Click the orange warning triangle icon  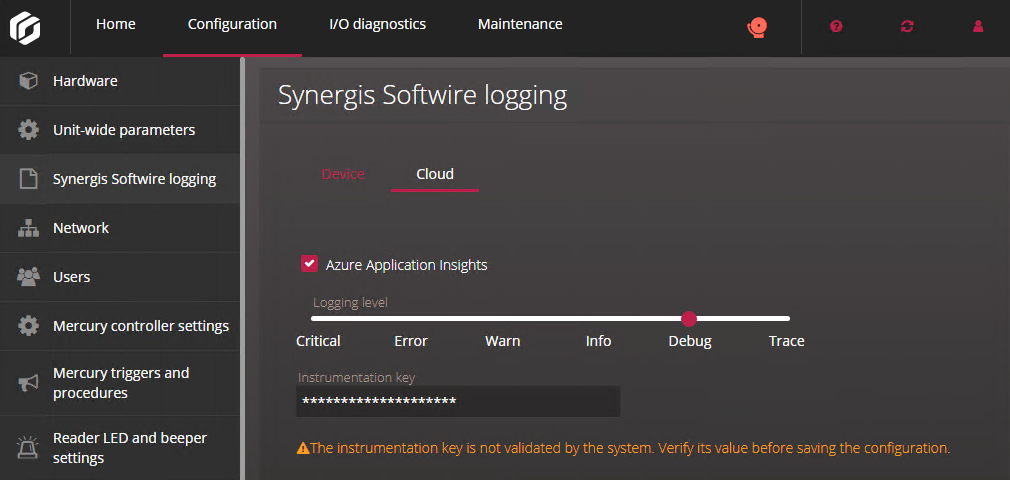(x=303, y=448)
